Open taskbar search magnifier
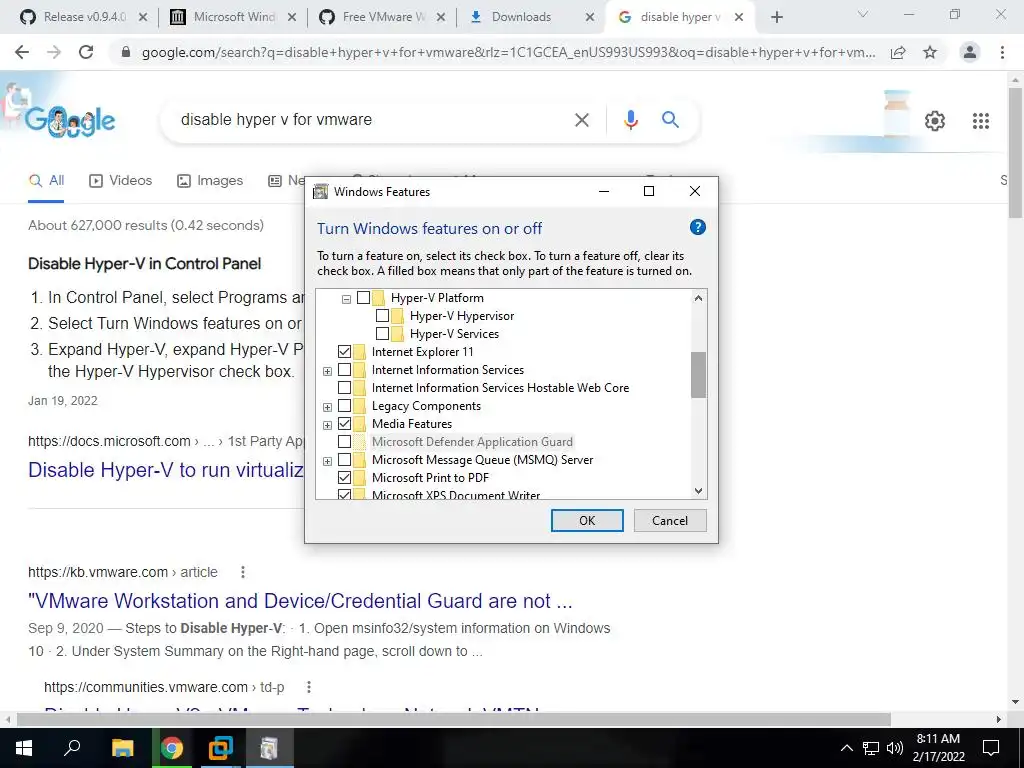Viewport: 1024px width, 768px height. tap(72, 748)
